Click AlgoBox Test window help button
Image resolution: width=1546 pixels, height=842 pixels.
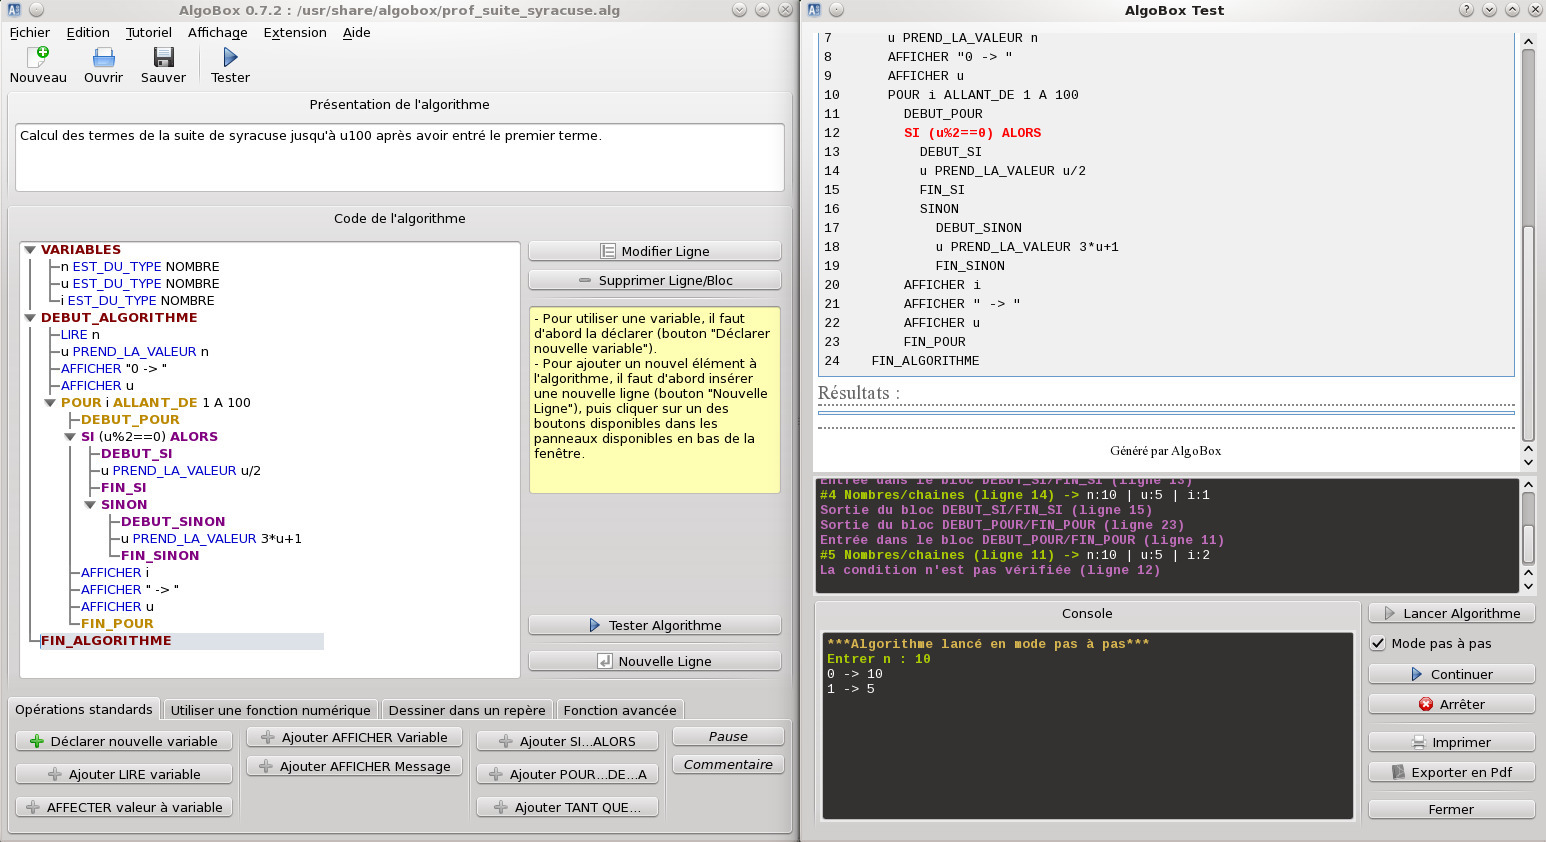click(x=1466, y=10)
